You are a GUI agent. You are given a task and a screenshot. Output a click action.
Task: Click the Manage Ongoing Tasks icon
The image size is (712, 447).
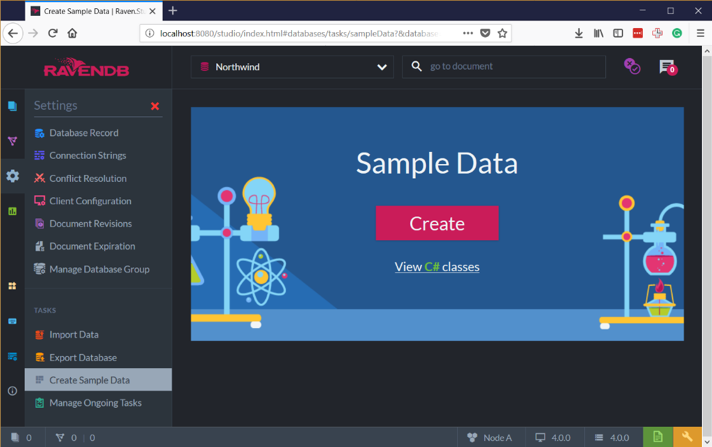pyautogui.click(x=40, y=402)
